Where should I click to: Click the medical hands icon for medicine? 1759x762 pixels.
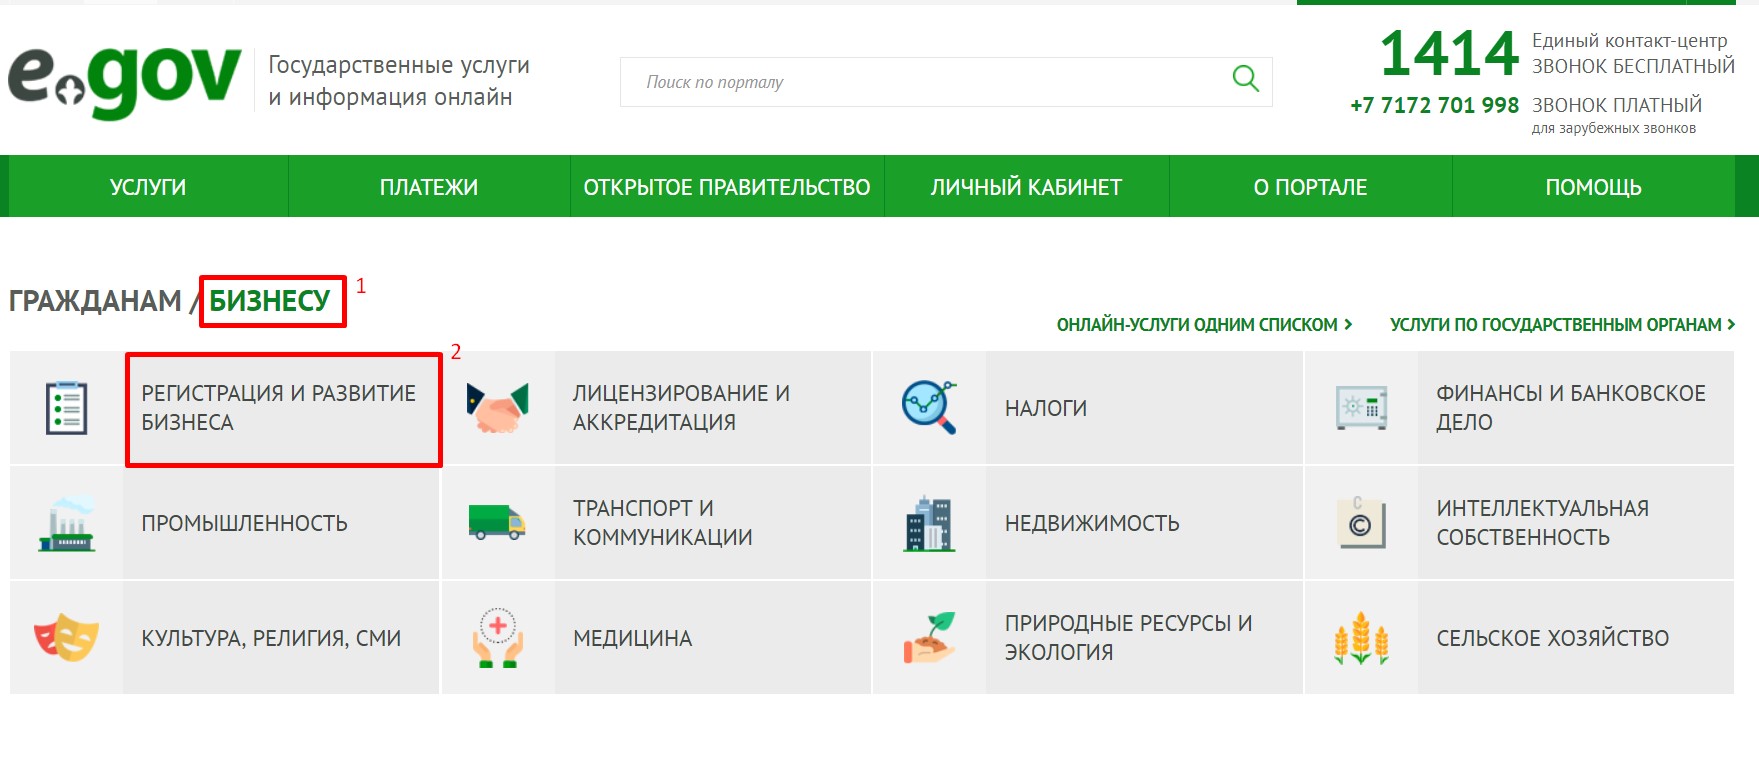[x=498, y=638]
